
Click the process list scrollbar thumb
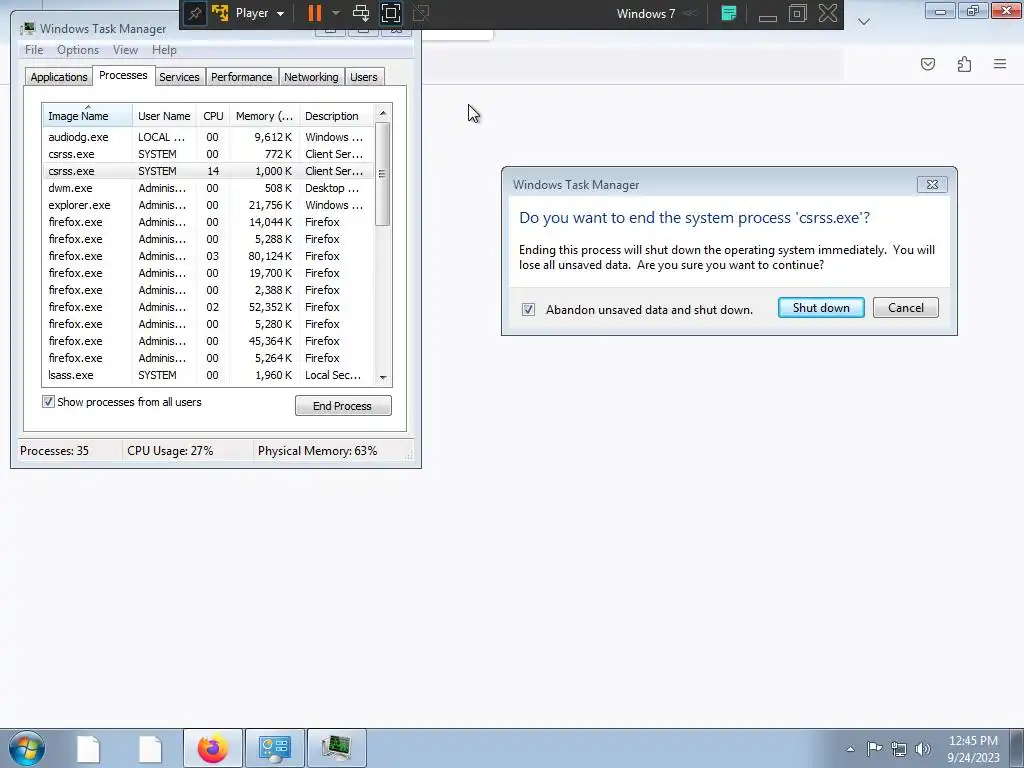[383, 174]
